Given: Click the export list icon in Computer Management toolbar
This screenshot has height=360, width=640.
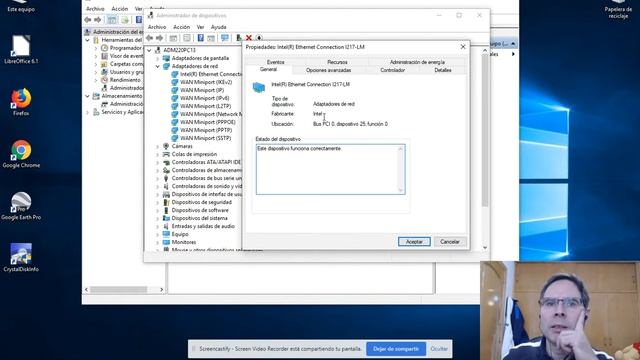Looking at the screenshot, I should point(125,20).
